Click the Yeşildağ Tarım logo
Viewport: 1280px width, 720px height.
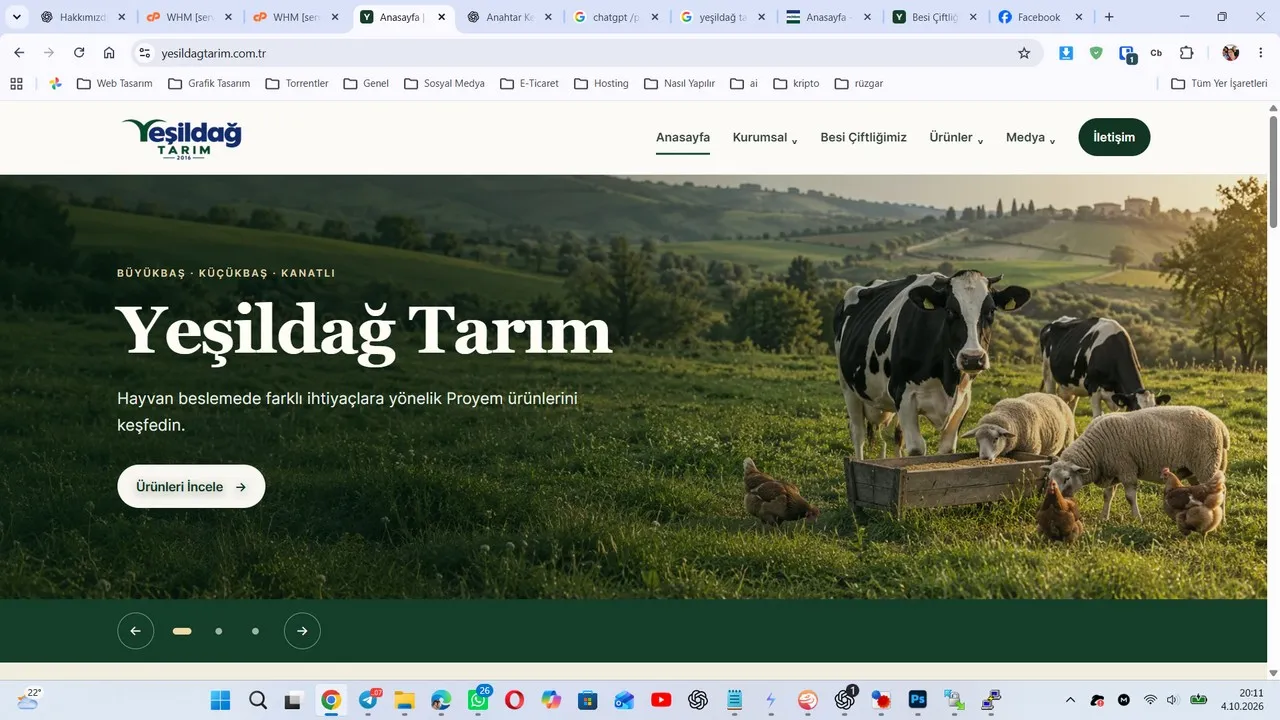coord(181,139)
